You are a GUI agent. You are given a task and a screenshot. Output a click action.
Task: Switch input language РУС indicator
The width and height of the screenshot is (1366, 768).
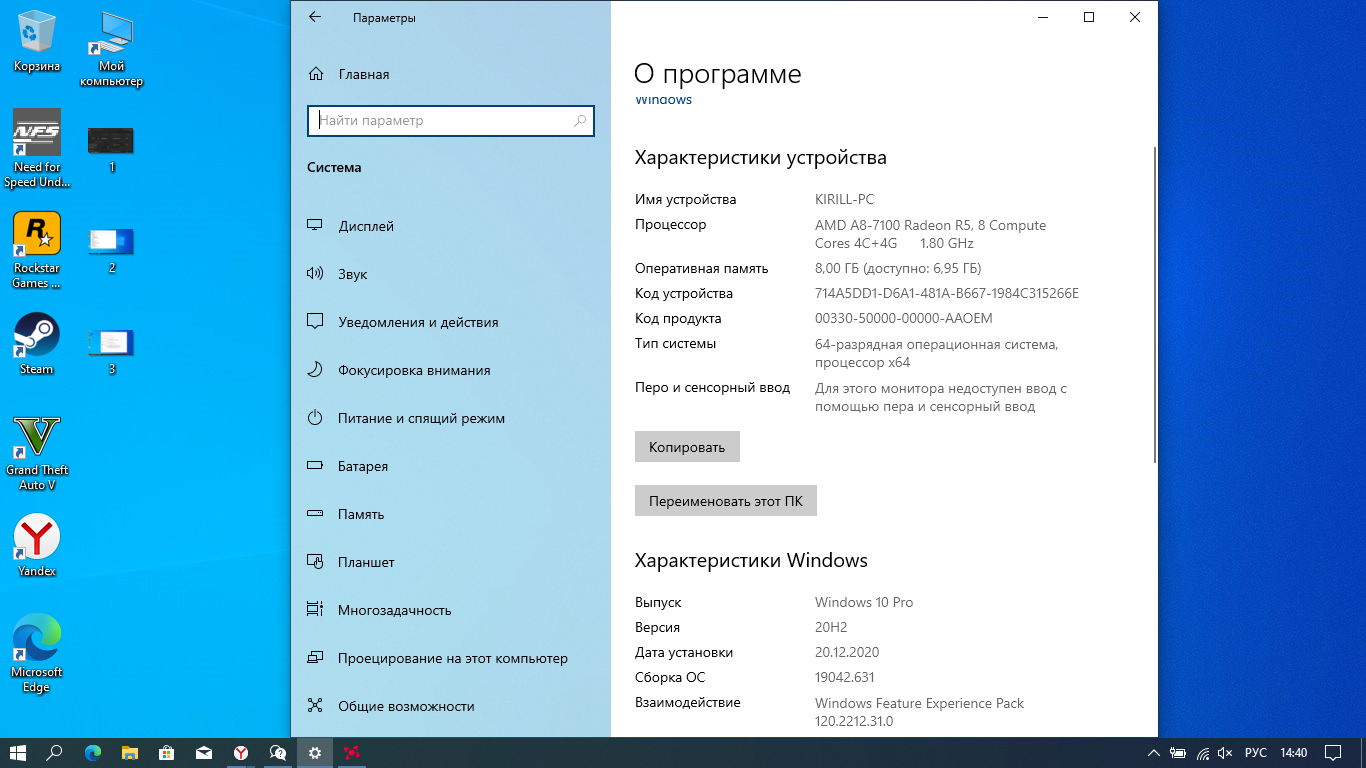(x=1256, y=752)
